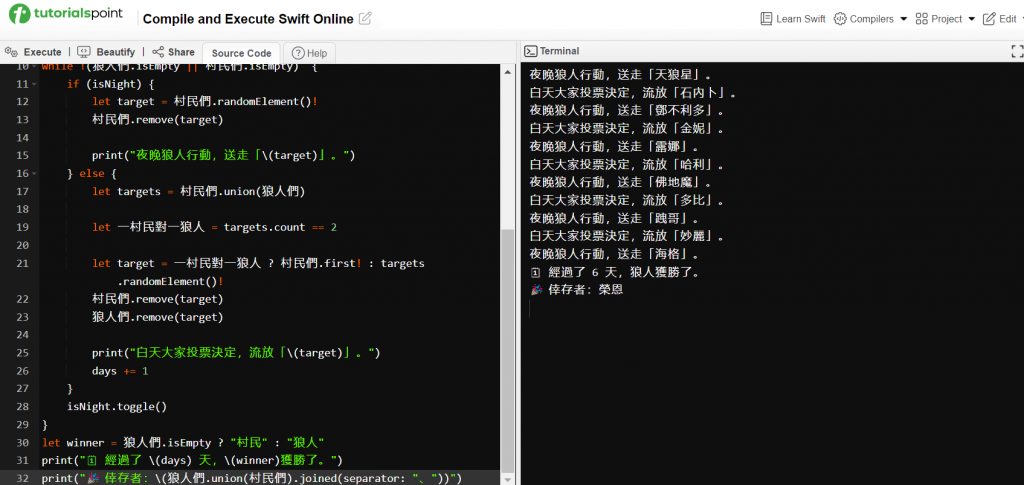Click terminal output line mentioning 石內卜
The width and height of the screenshot is (1024, 485).
point(633,93)
